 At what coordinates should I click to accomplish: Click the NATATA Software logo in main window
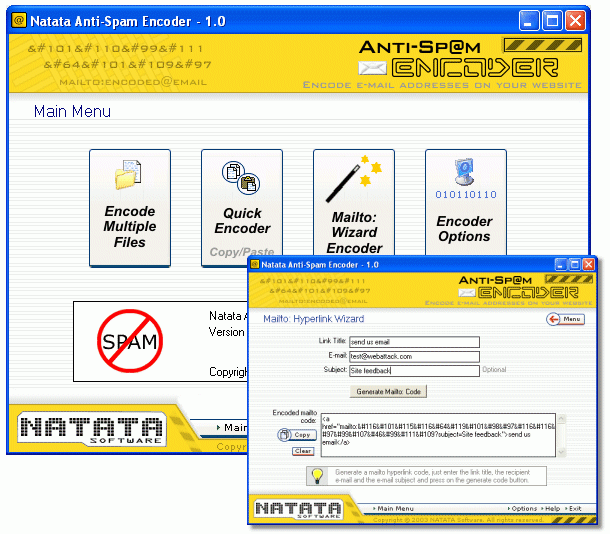point(91,429)
